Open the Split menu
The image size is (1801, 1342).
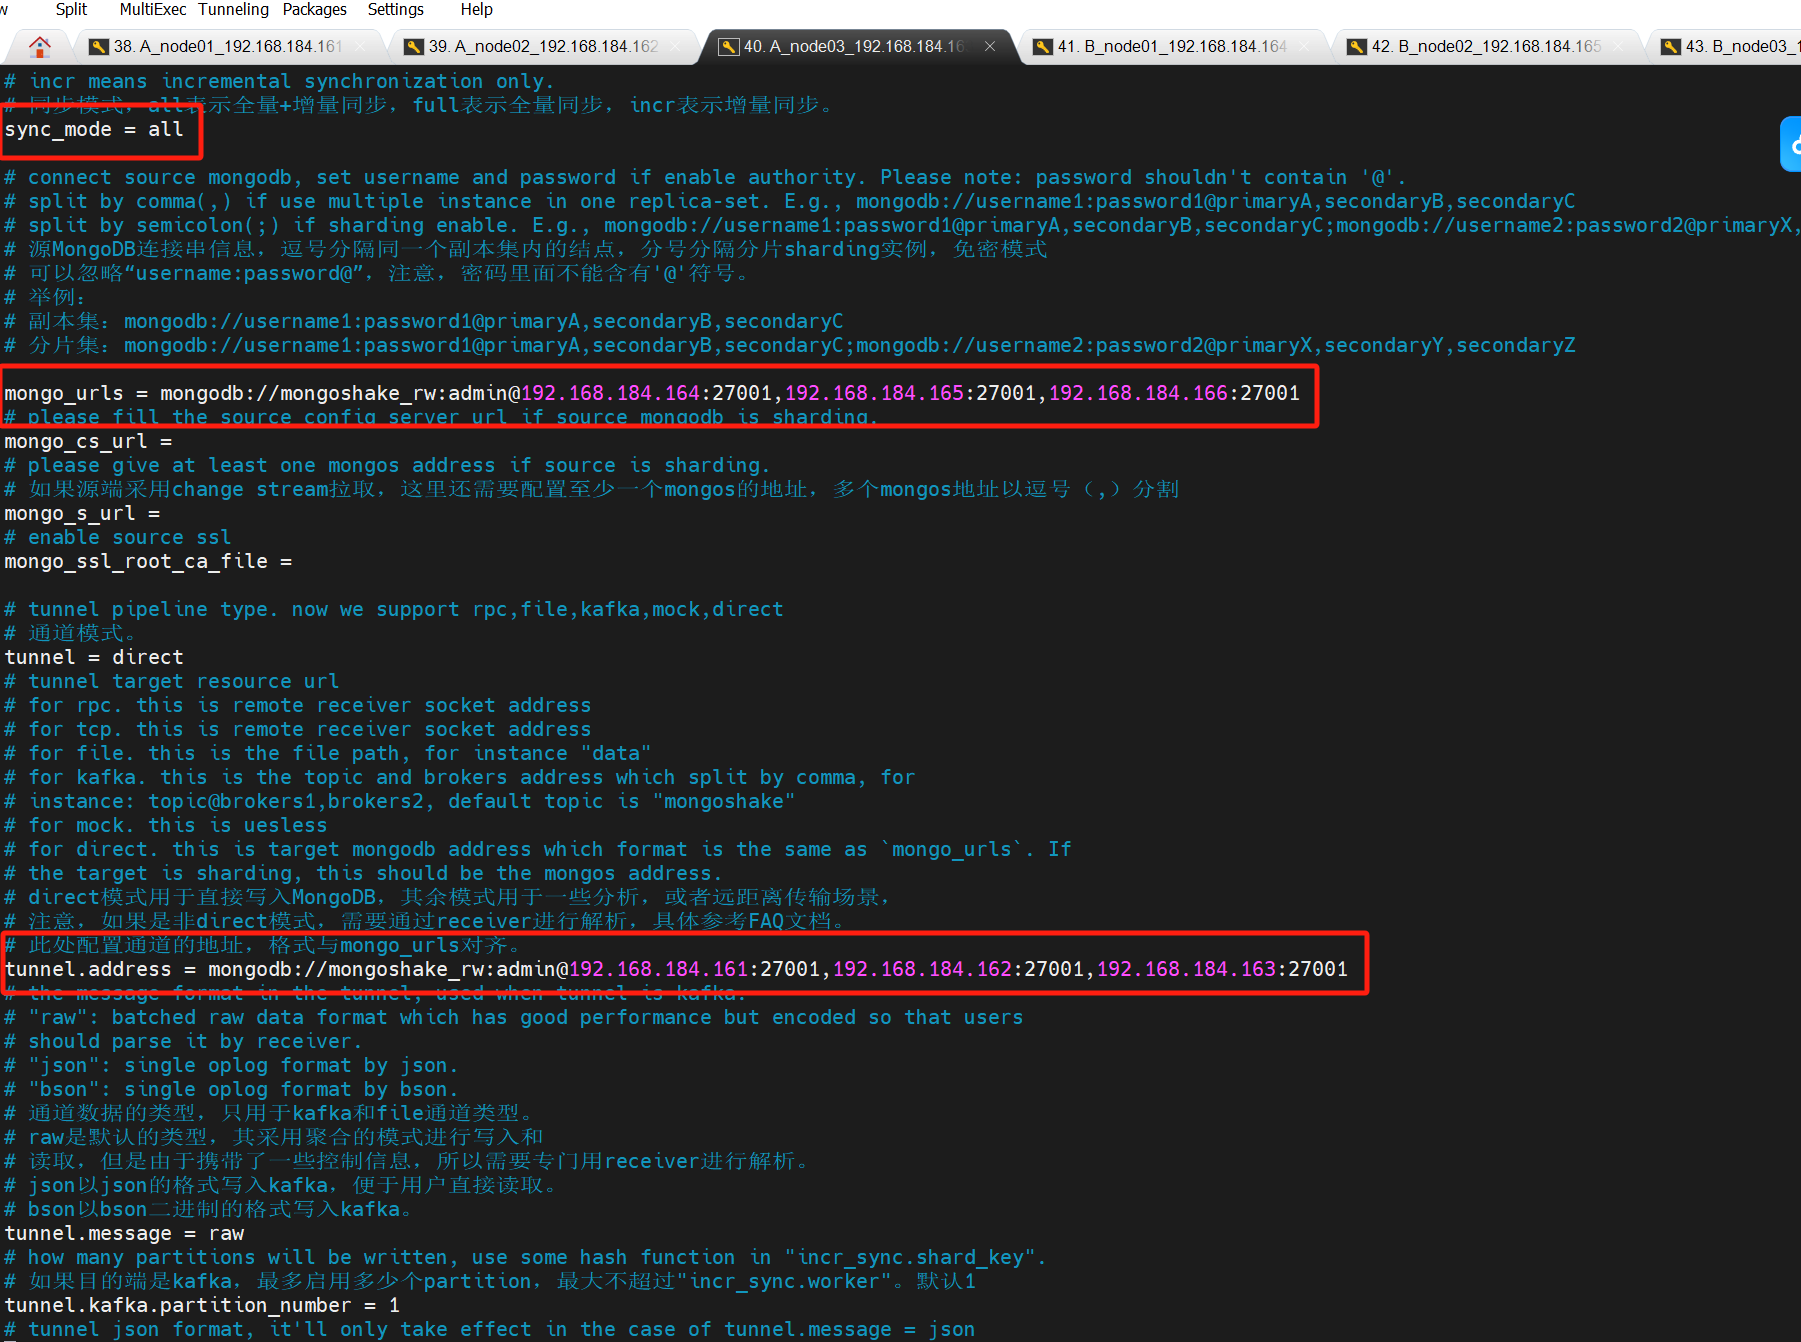point(71,9)
